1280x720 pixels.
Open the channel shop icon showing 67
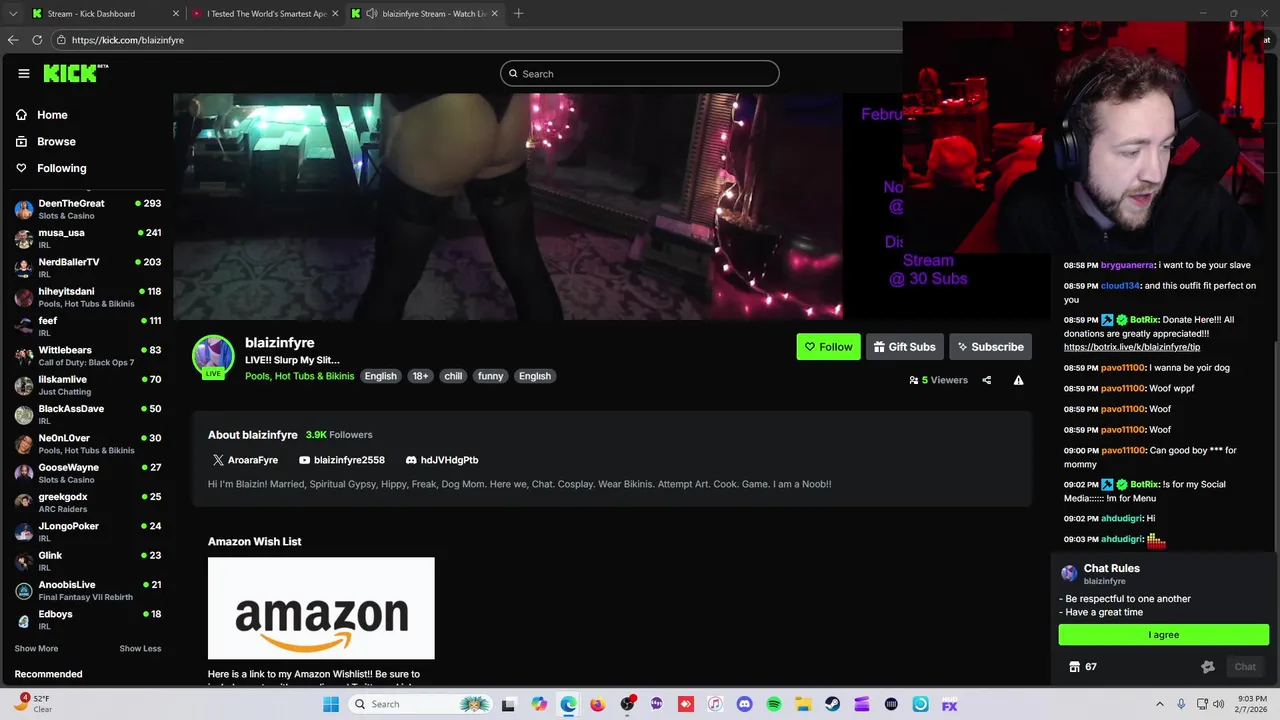(x=1082, y=666)
